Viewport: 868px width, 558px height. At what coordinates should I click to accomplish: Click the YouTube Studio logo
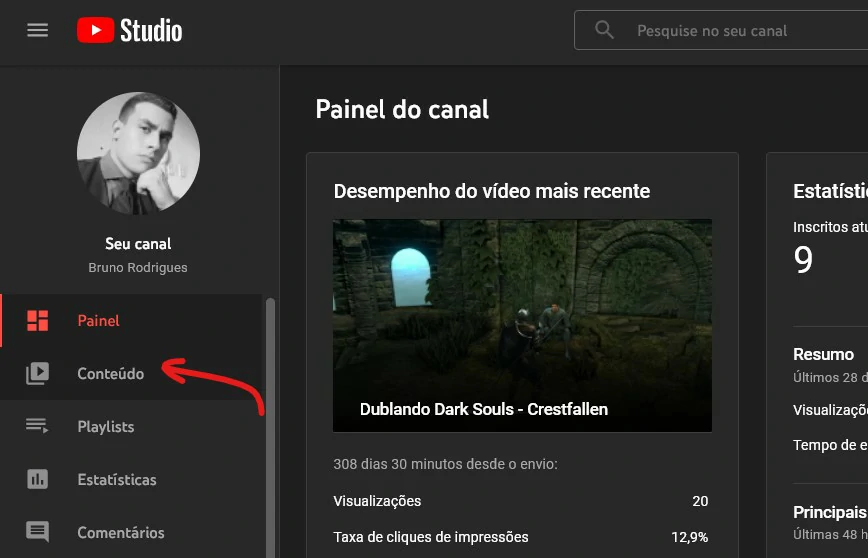pos(130,30)
